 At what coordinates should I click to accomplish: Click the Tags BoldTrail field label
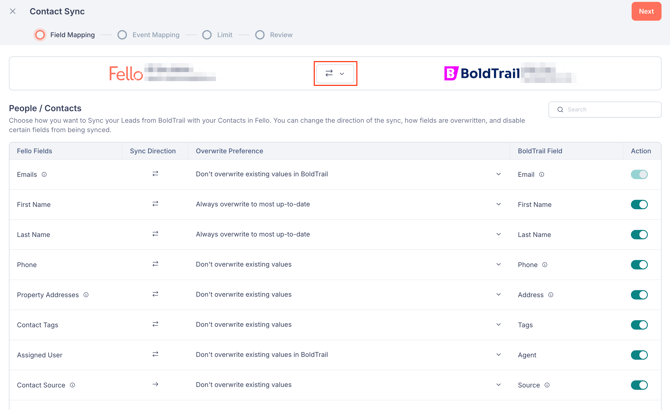pos(525,325)
